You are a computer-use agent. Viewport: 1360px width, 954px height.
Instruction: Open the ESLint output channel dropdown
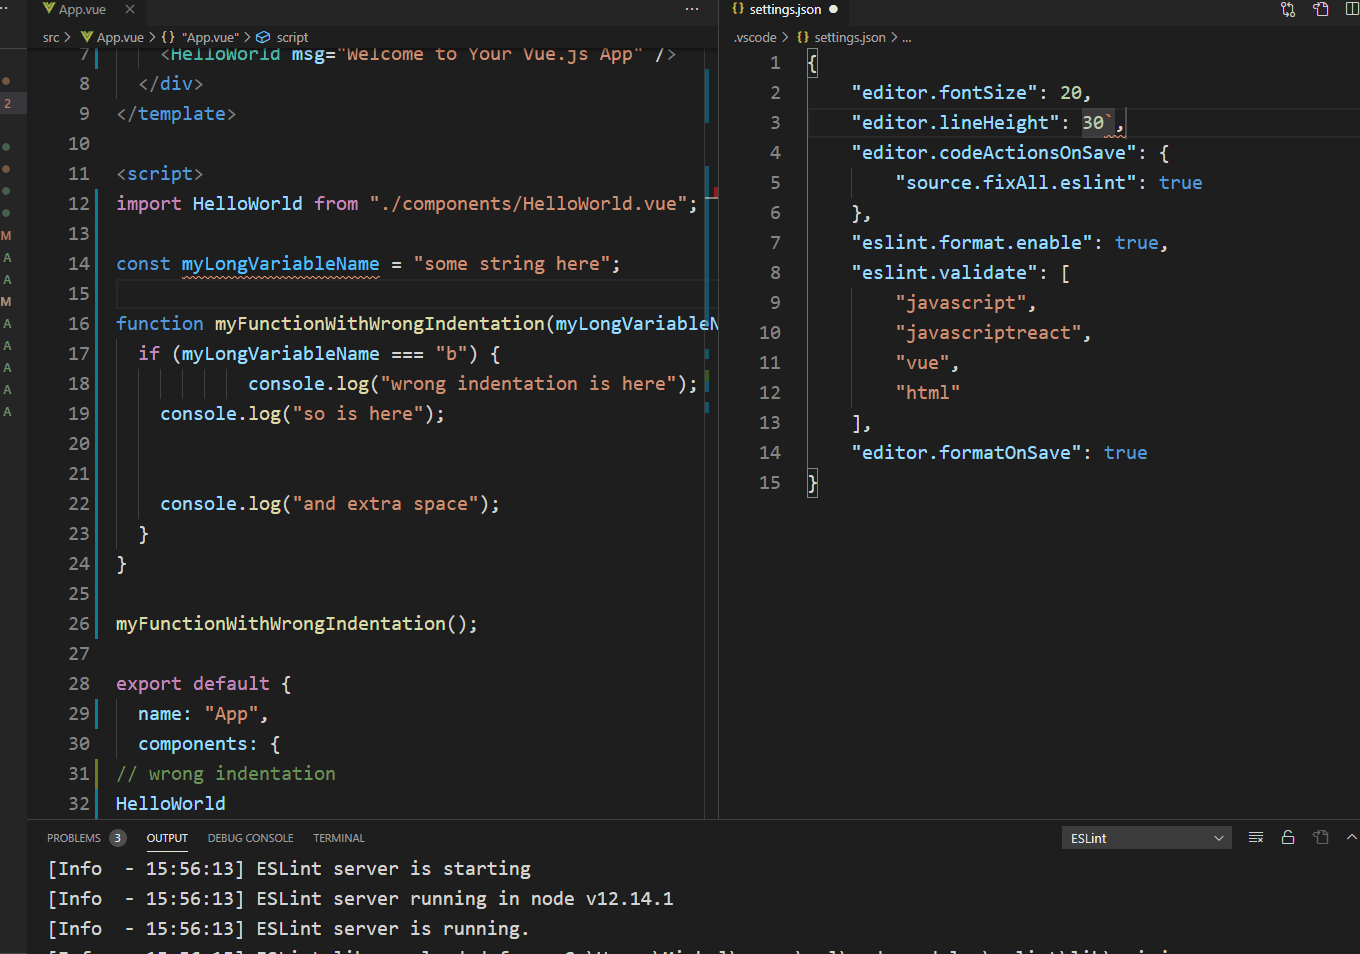tap(1147, 838)
